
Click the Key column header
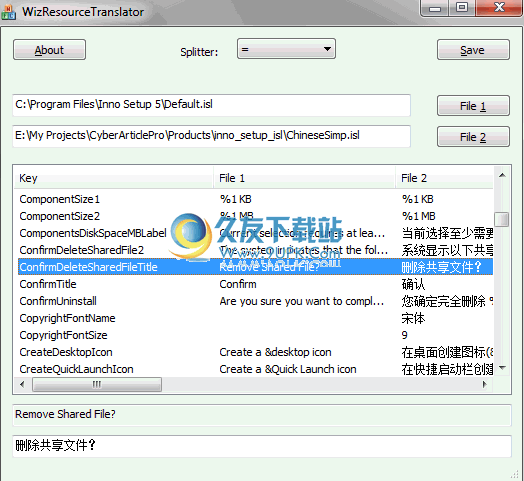[114, 178]
